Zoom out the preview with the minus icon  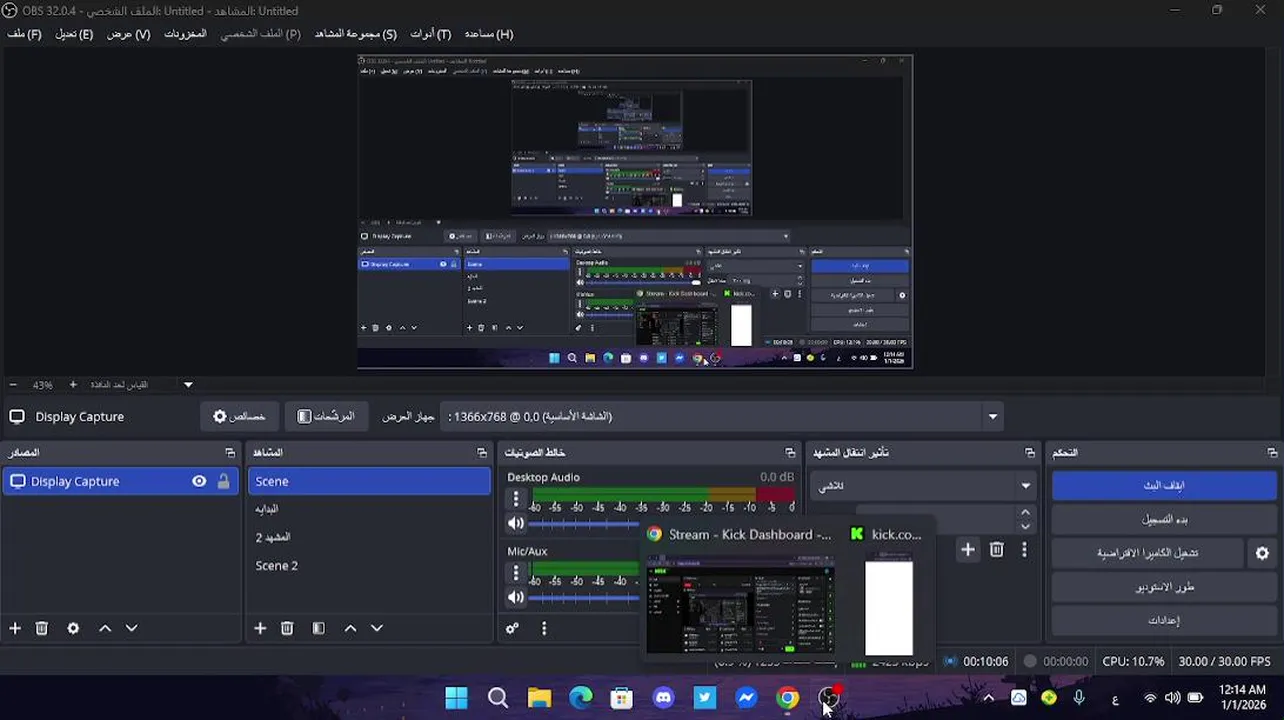(x=13, y=384)
